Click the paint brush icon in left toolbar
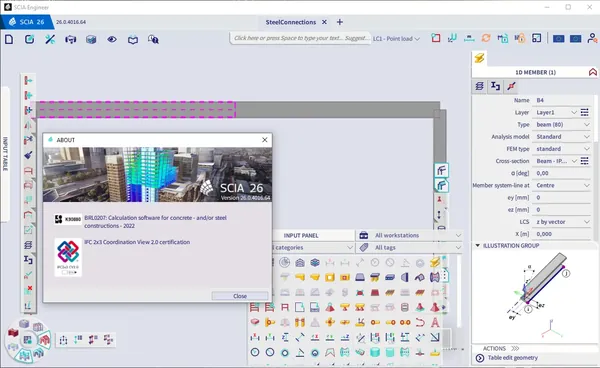This screenshot has height=368, width=600. tap(28, 155)
